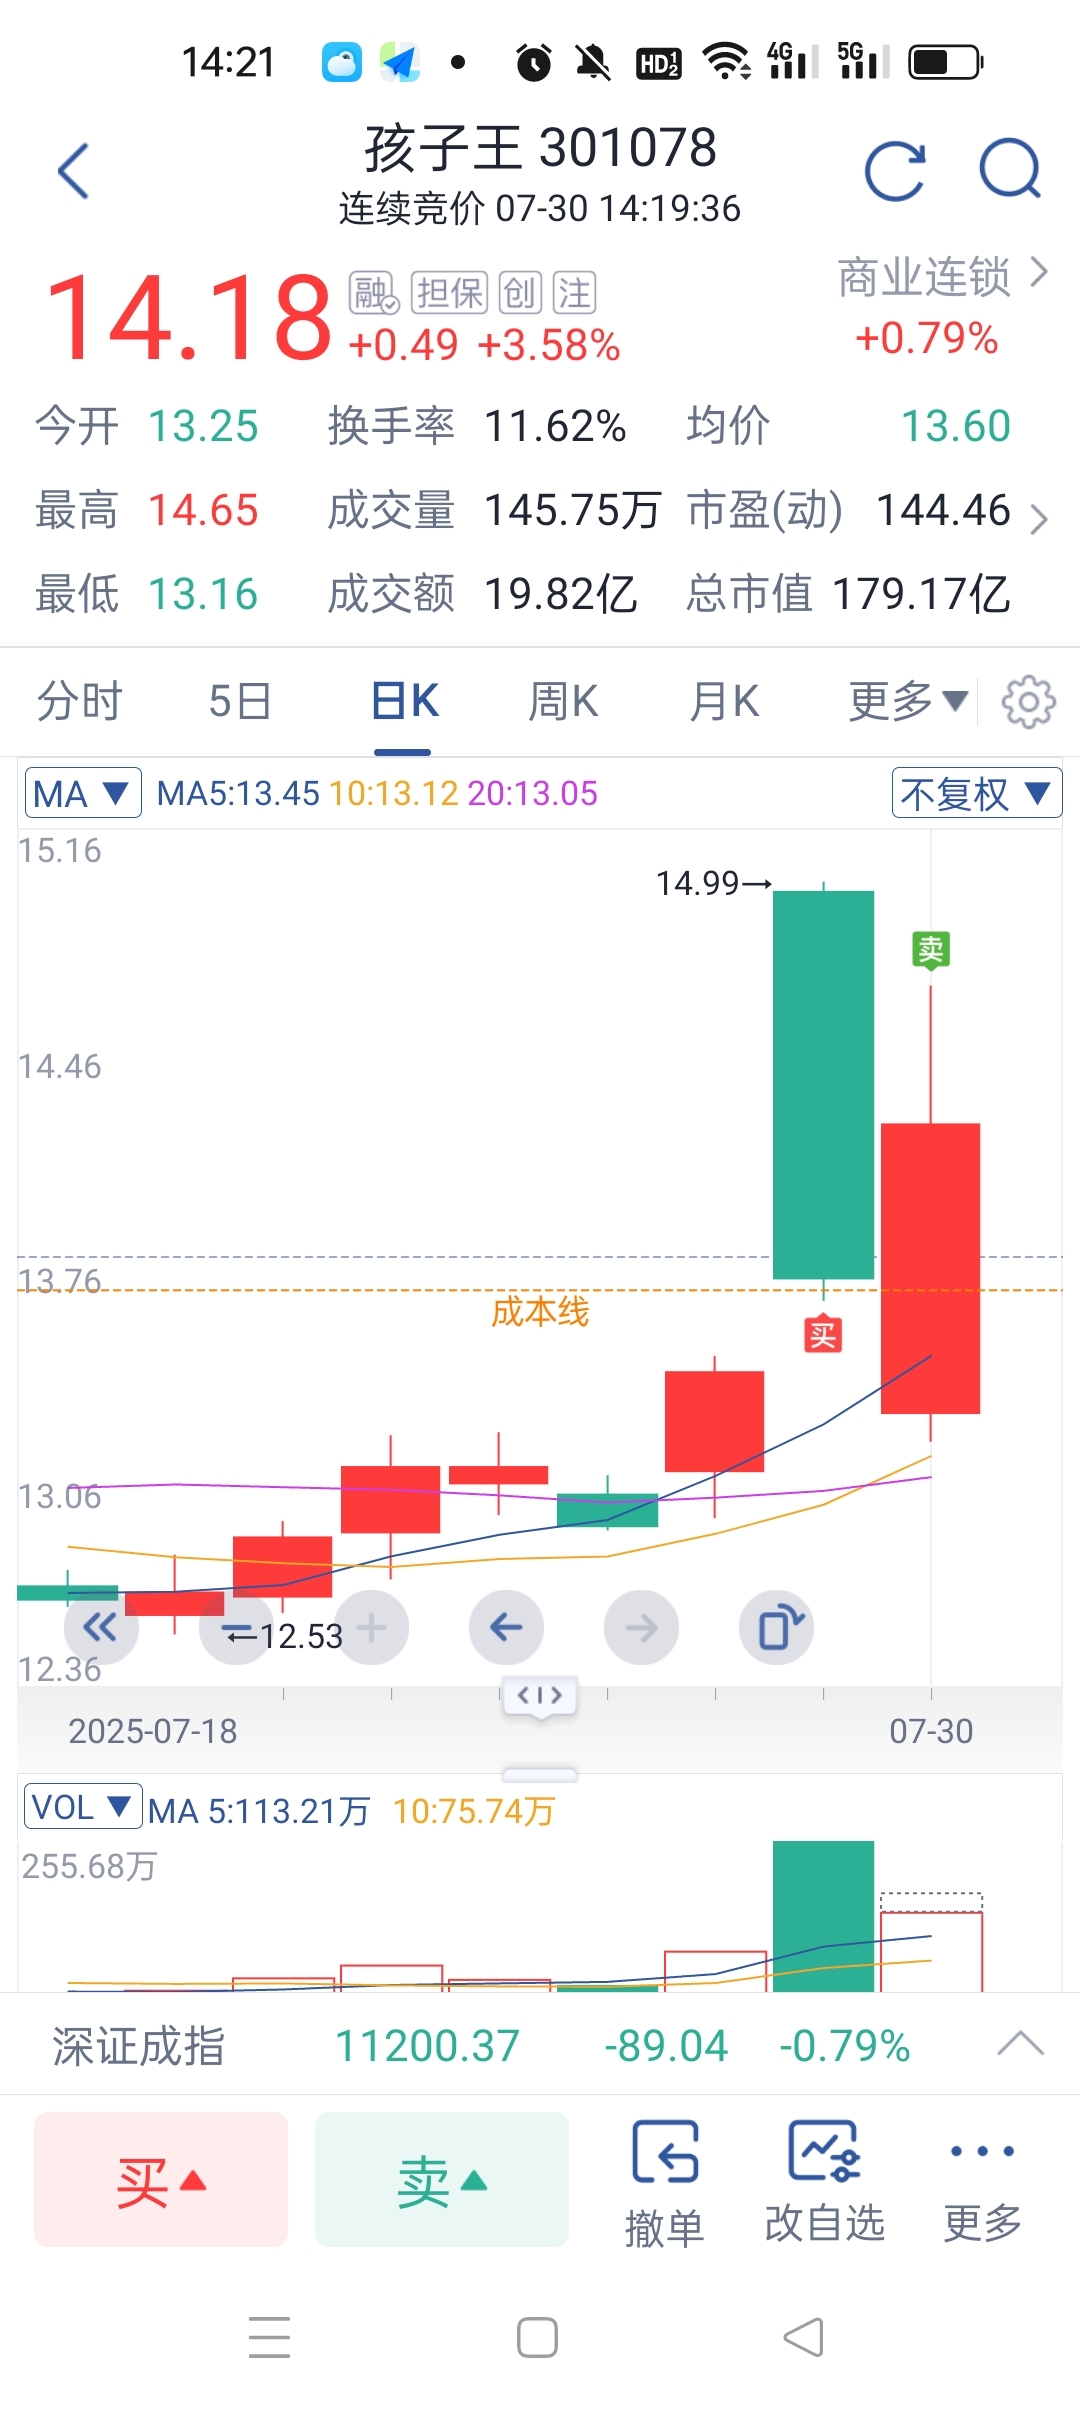Tap the green 卖 sell button
The width and height of the screenshot is (1080, 2412).
442,2180
